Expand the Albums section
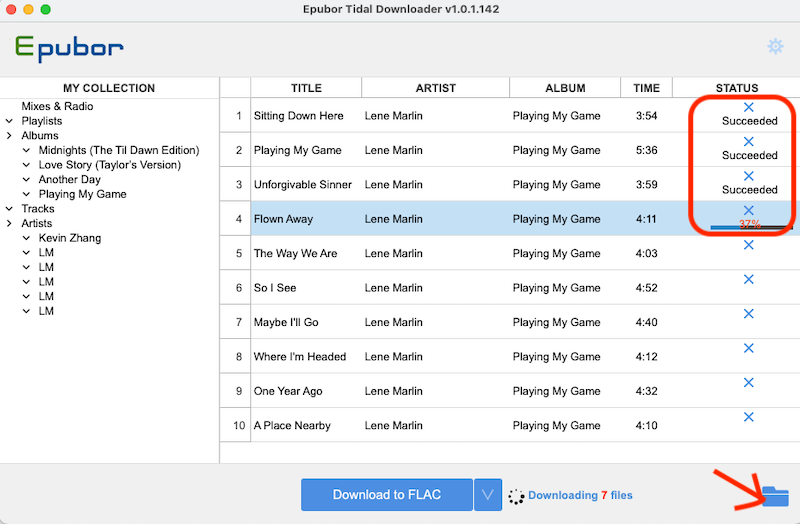The height and width of the screenshot is (524, 800). [x=9, y=136]
